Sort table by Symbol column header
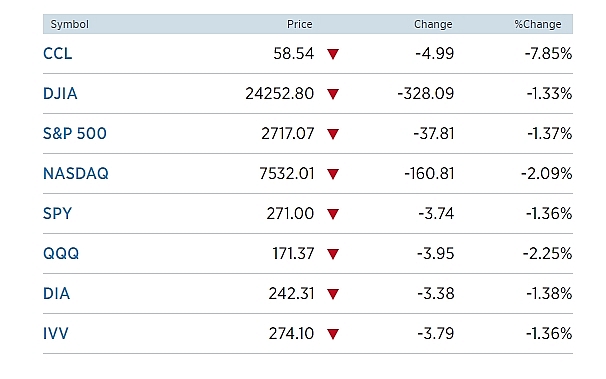The height and width of the screenshot is (379, 606). (x=70, y=24)
